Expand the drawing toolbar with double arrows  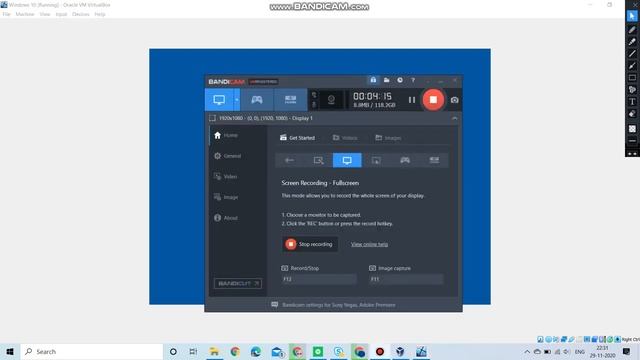[x=632, y=153]
